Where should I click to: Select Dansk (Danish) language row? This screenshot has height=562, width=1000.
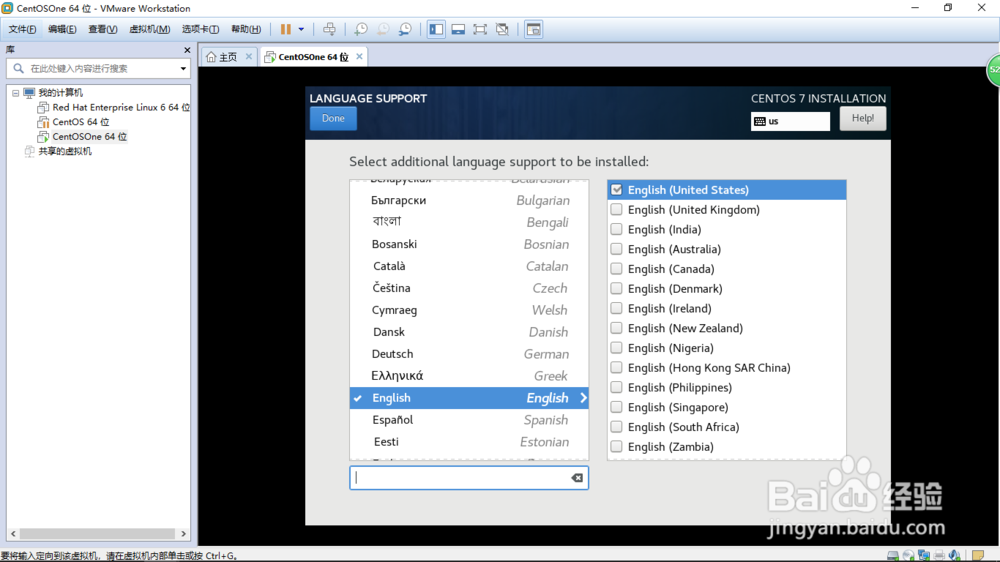tap(469, 332)
